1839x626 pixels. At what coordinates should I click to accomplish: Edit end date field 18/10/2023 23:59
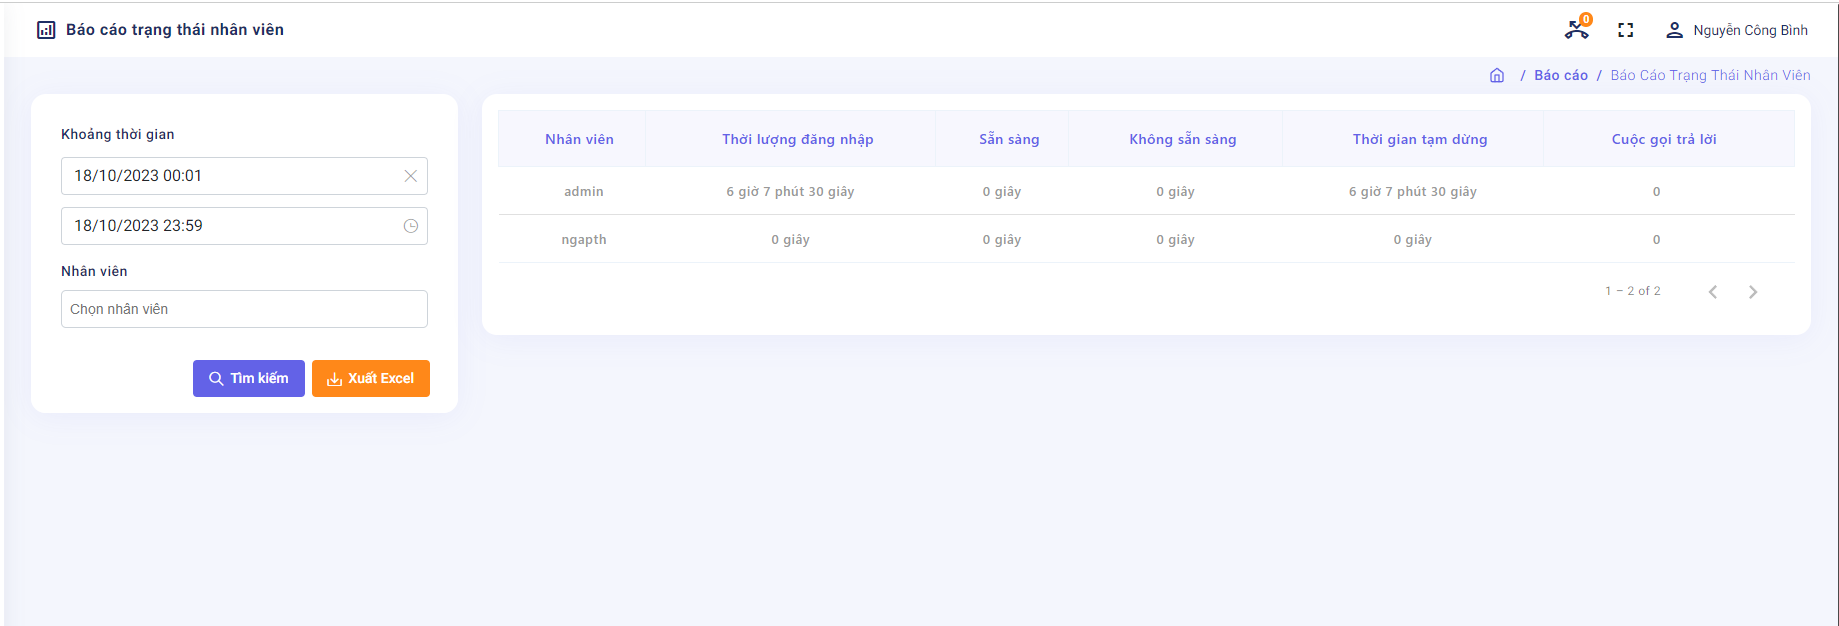coord(244,226)
